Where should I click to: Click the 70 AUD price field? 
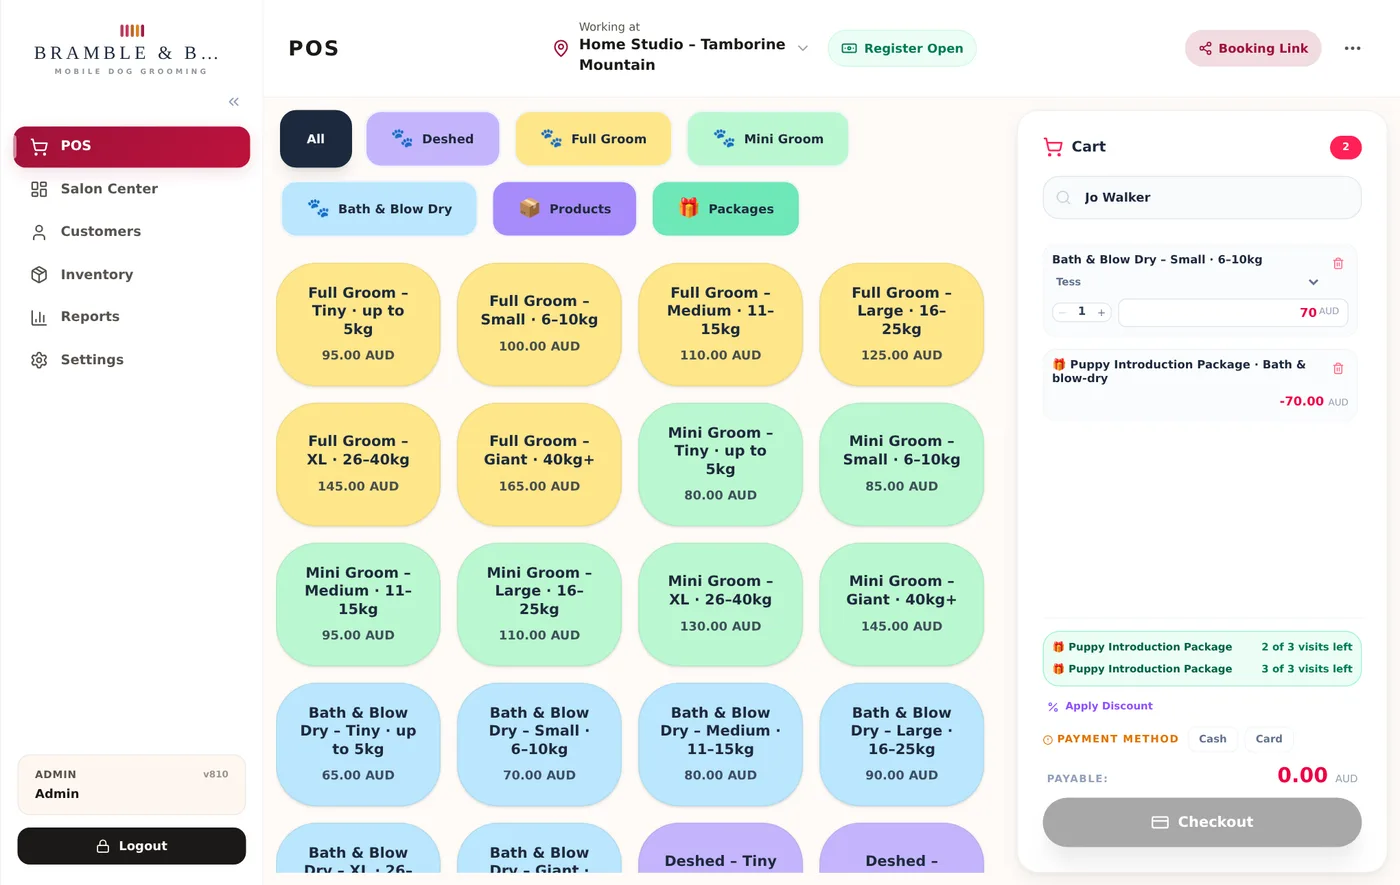coord(1233,313)
